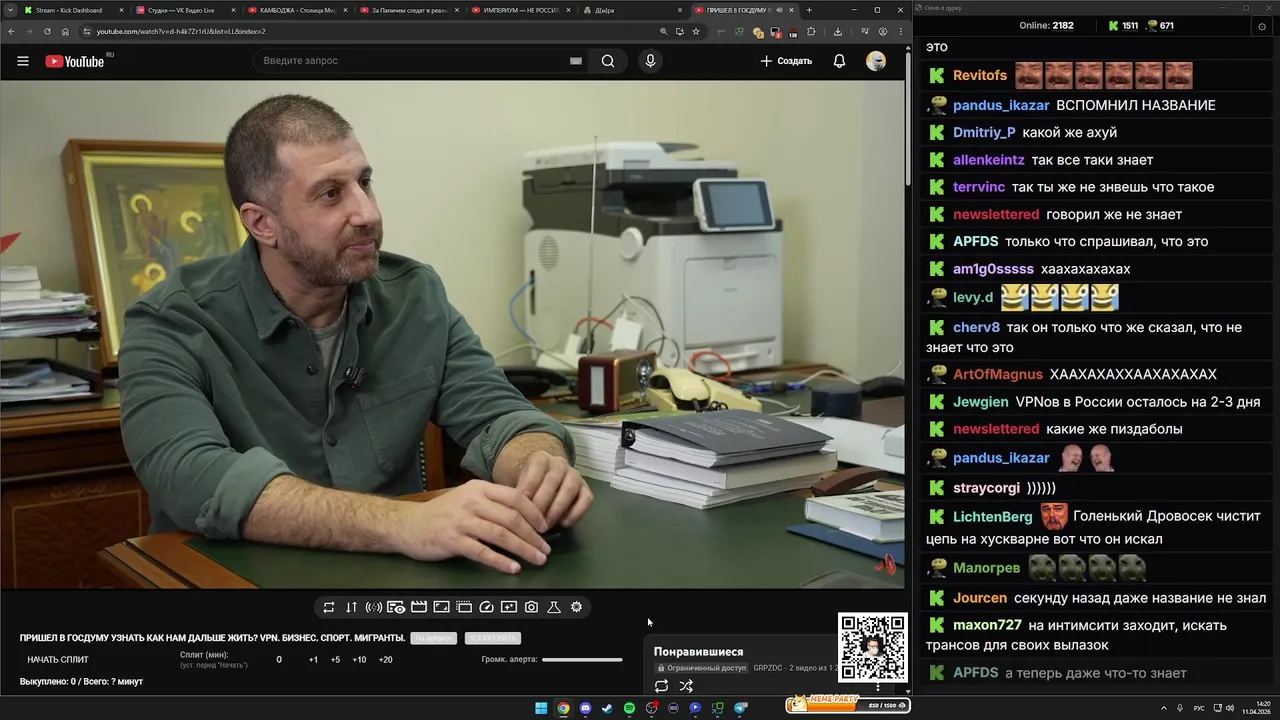This screenshot has width=1280, height=720.
Task: Click the speedometer icon in the player toolbar
Action: click(487, 607)
